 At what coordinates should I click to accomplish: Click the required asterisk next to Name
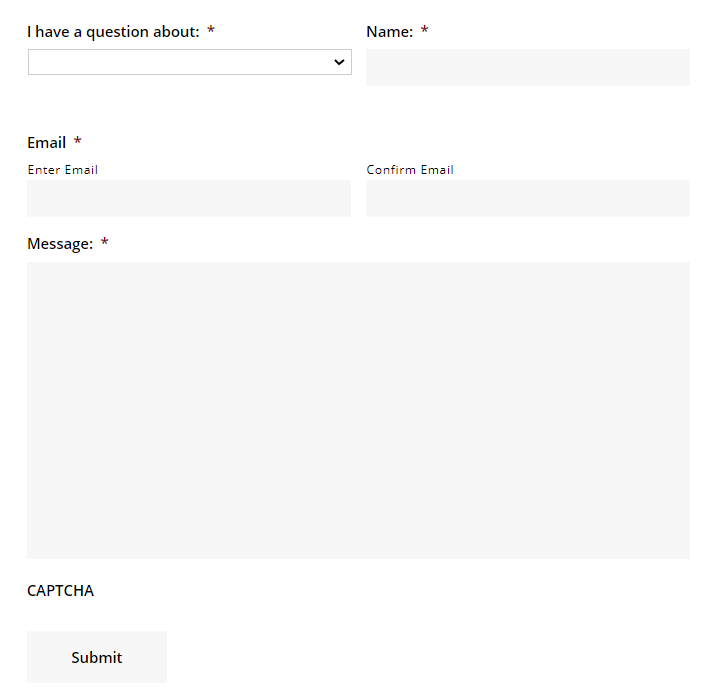[424, 32]
